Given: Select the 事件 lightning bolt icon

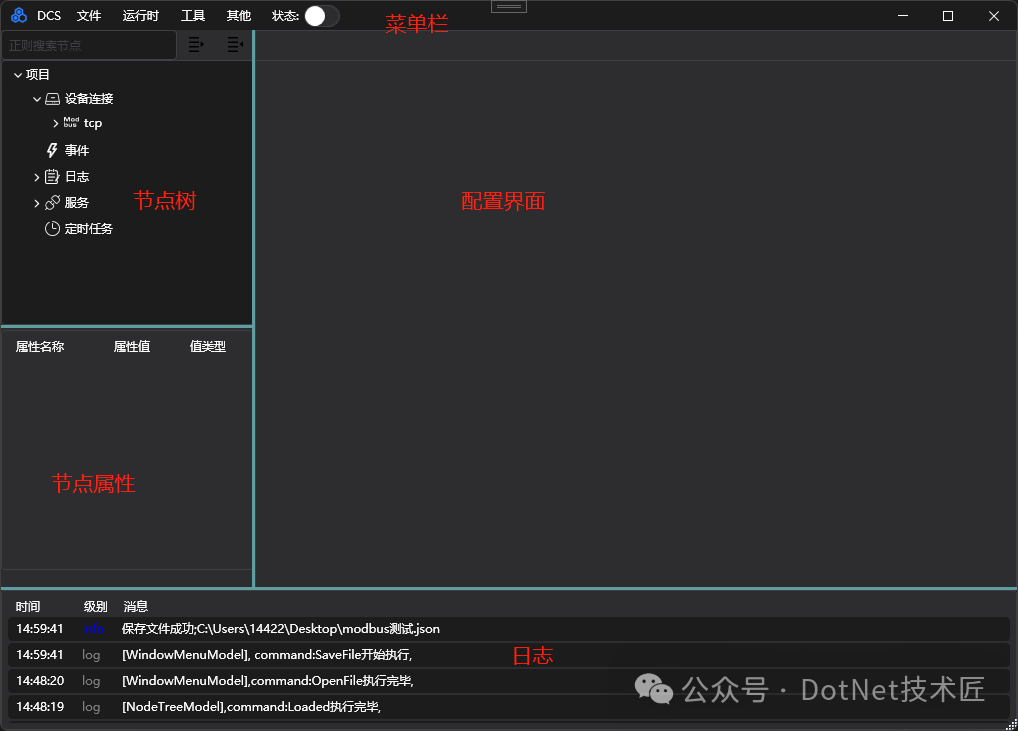Looking at the screenshot, I should click(x=52, y=150).
